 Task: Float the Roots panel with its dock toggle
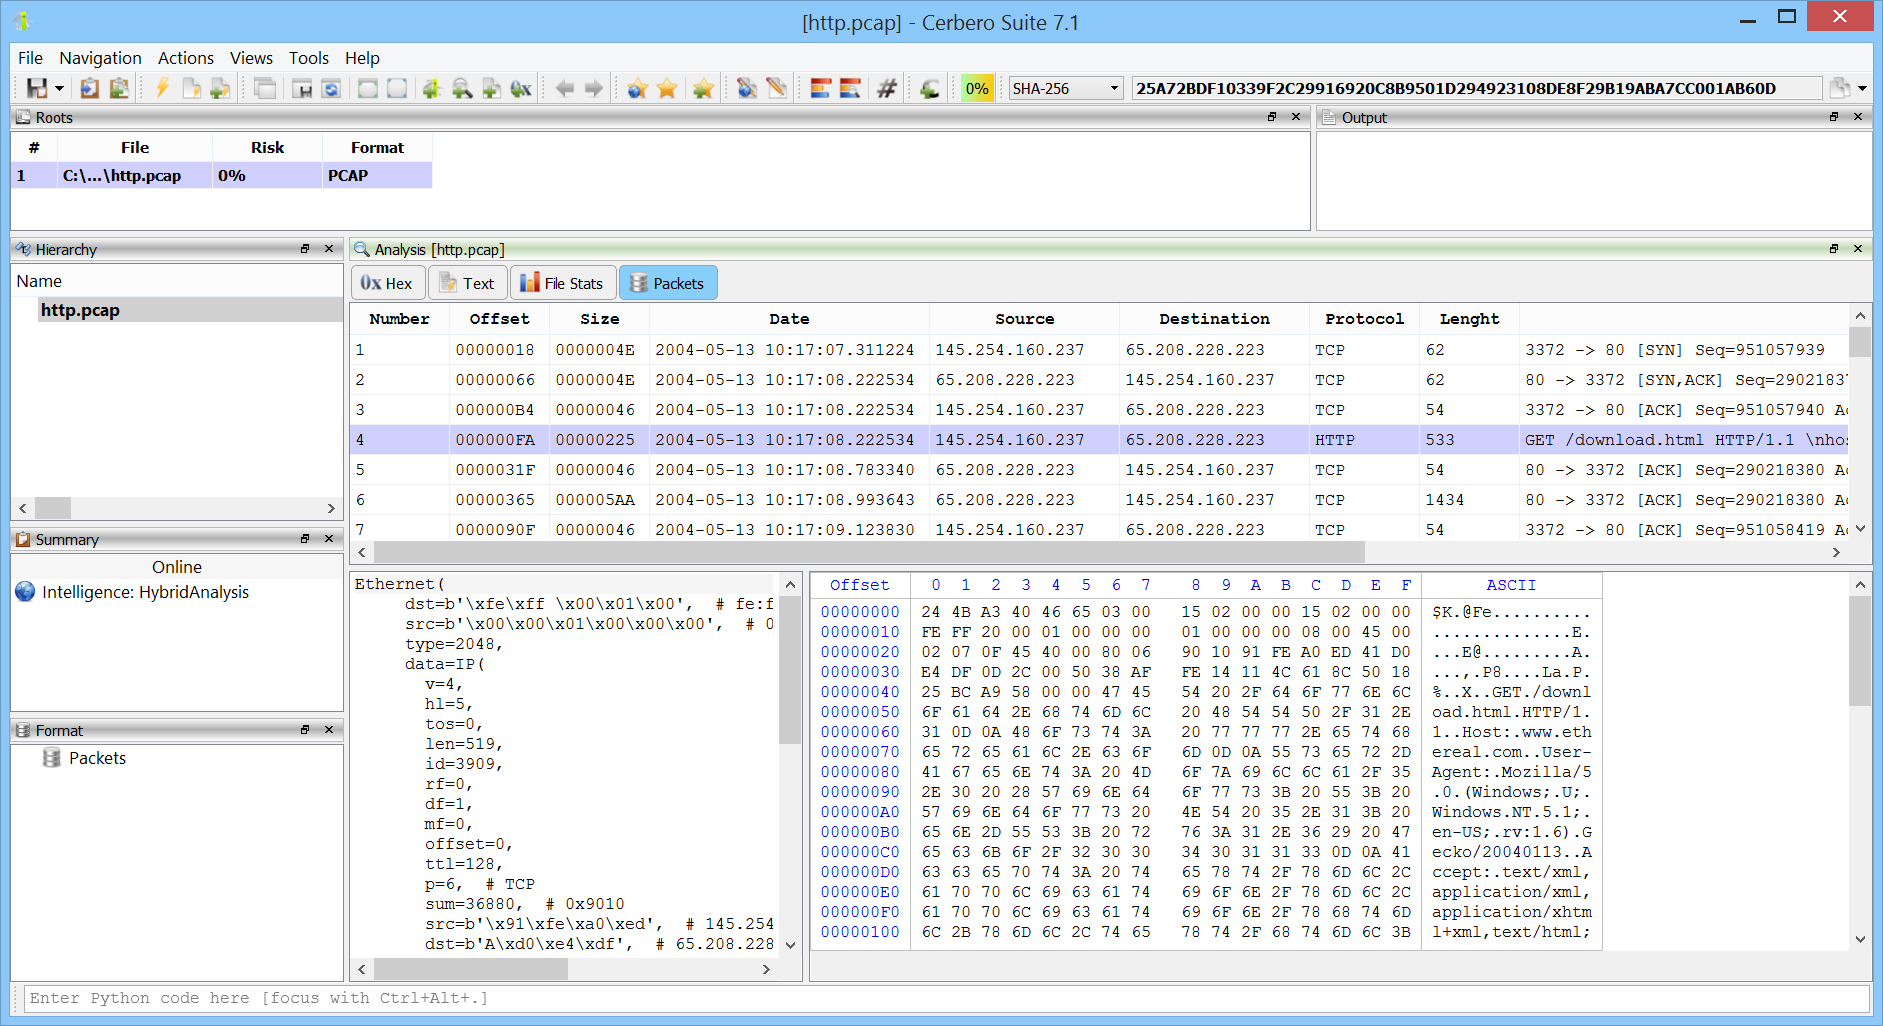[x=1272, y=117]
